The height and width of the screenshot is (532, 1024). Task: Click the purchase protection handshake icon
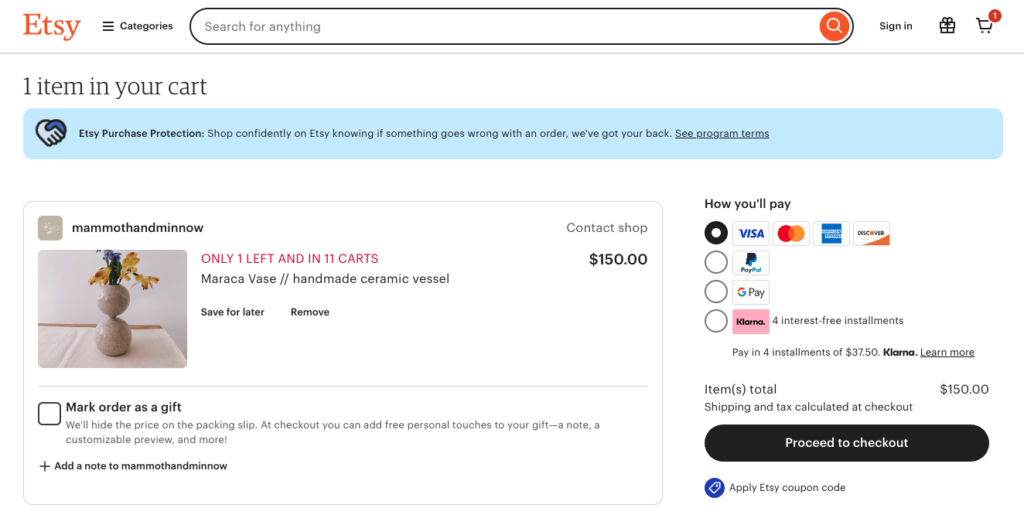click(51, 133)
